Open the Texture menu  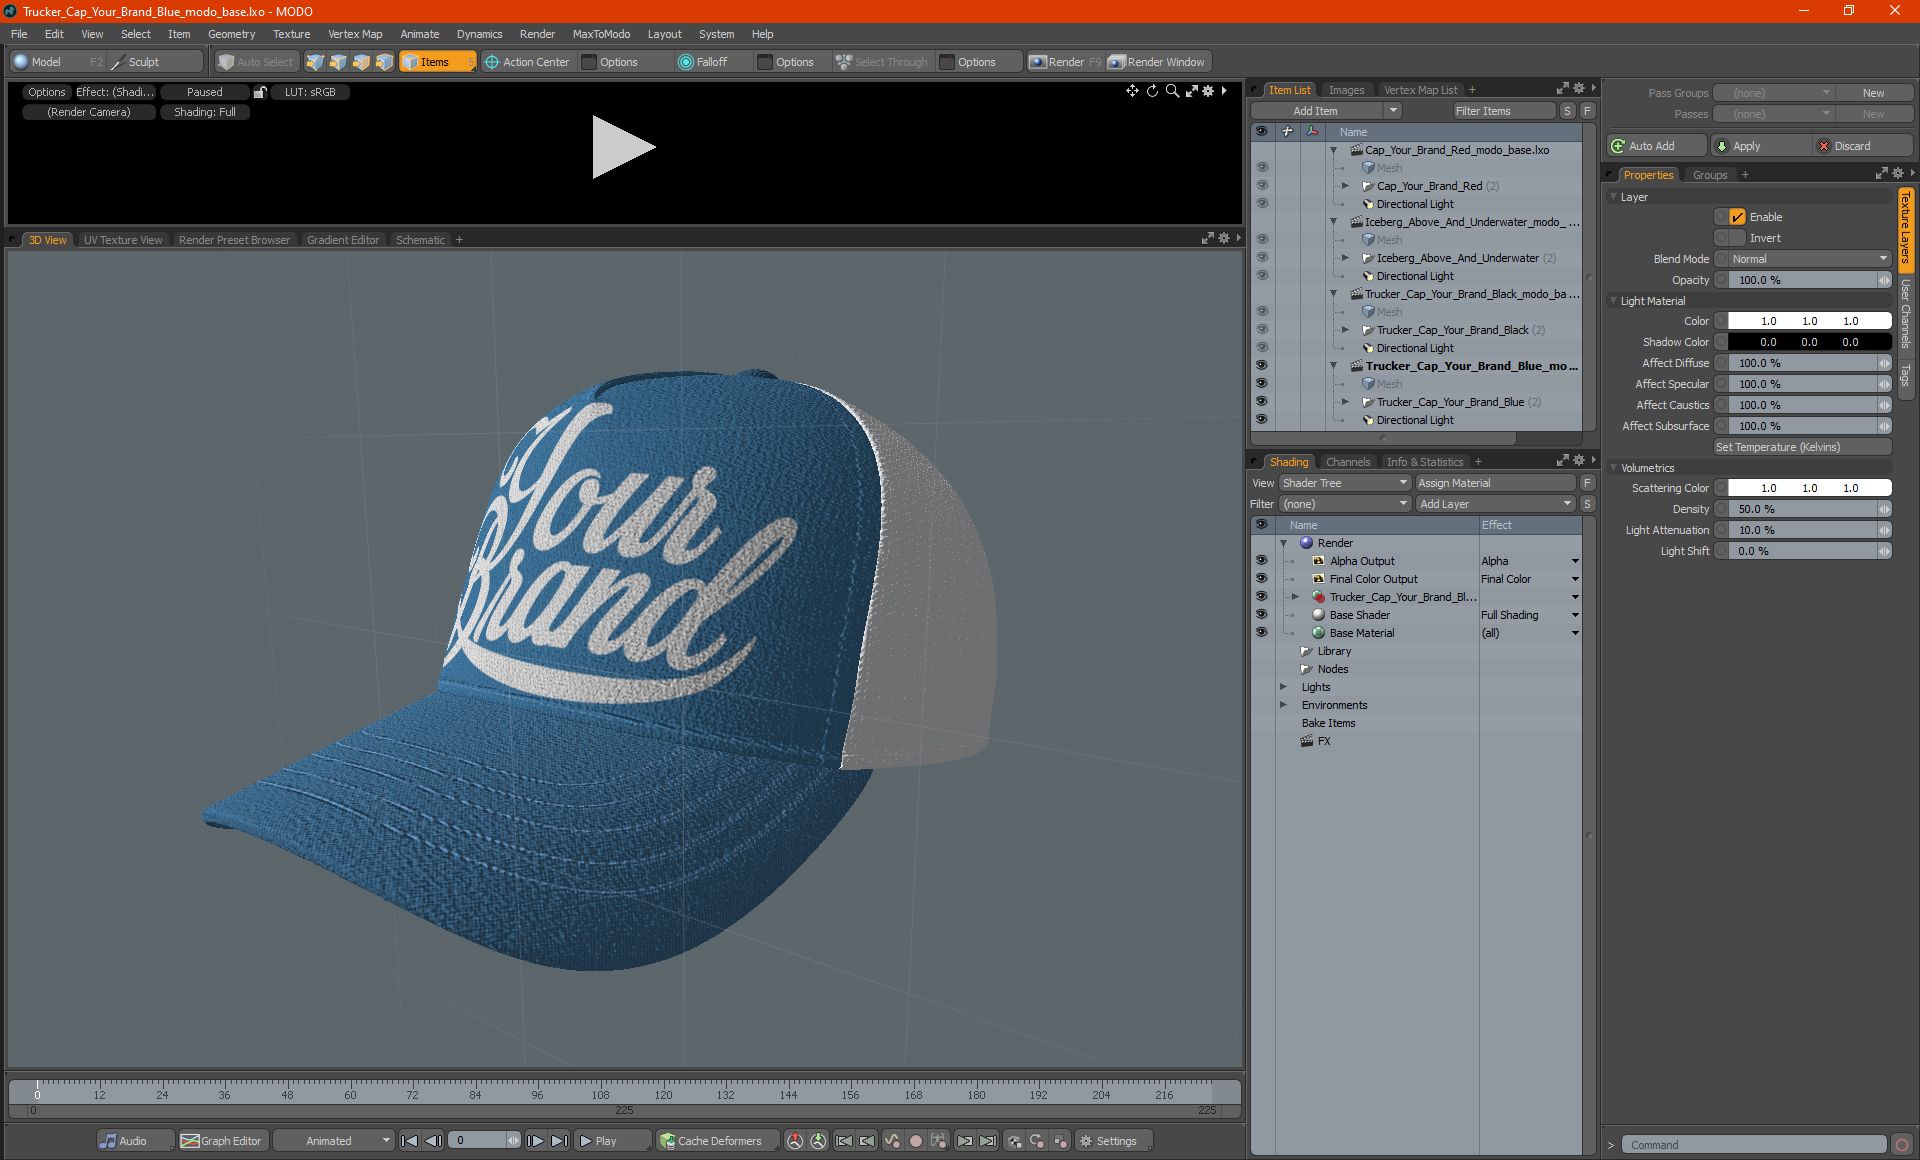292,34
